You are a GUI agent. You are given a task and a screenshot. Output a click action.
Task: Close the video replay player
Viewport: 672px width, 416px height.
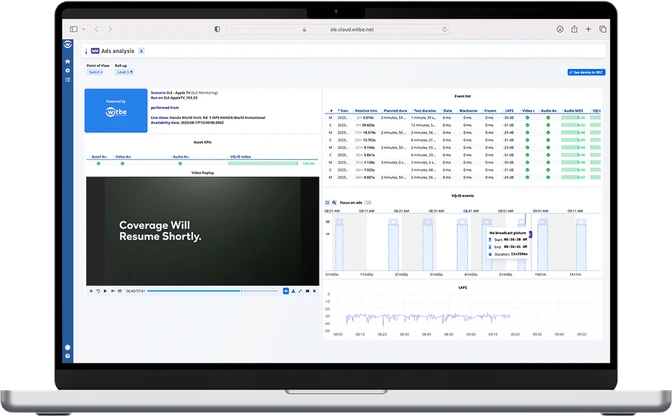tap(314, 291)
